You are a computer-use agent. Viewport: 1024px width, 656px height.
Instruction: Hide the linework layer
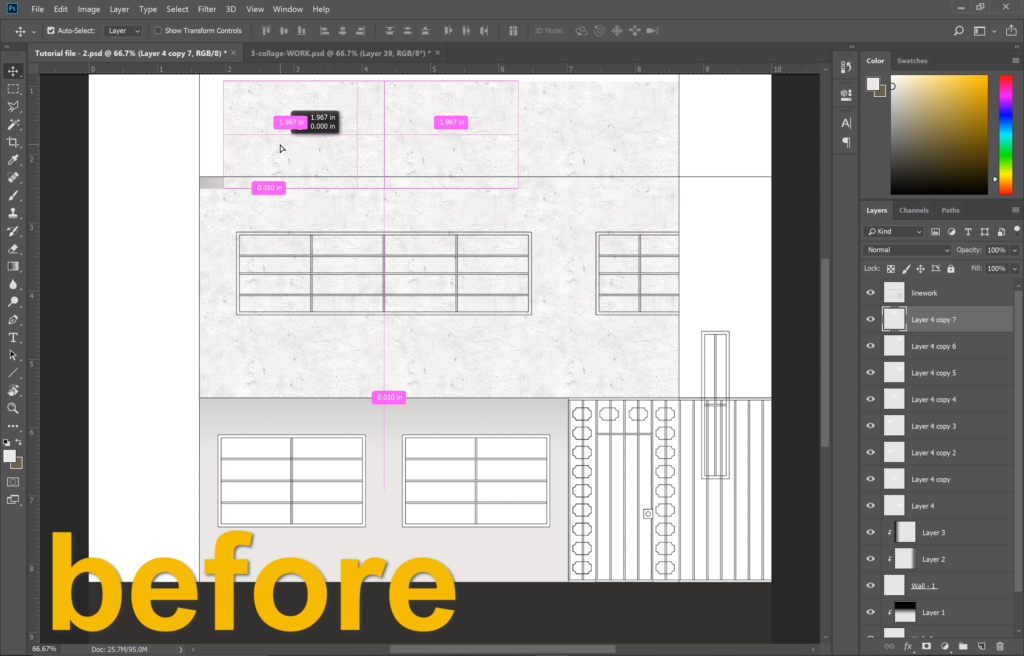click(870, 293)
